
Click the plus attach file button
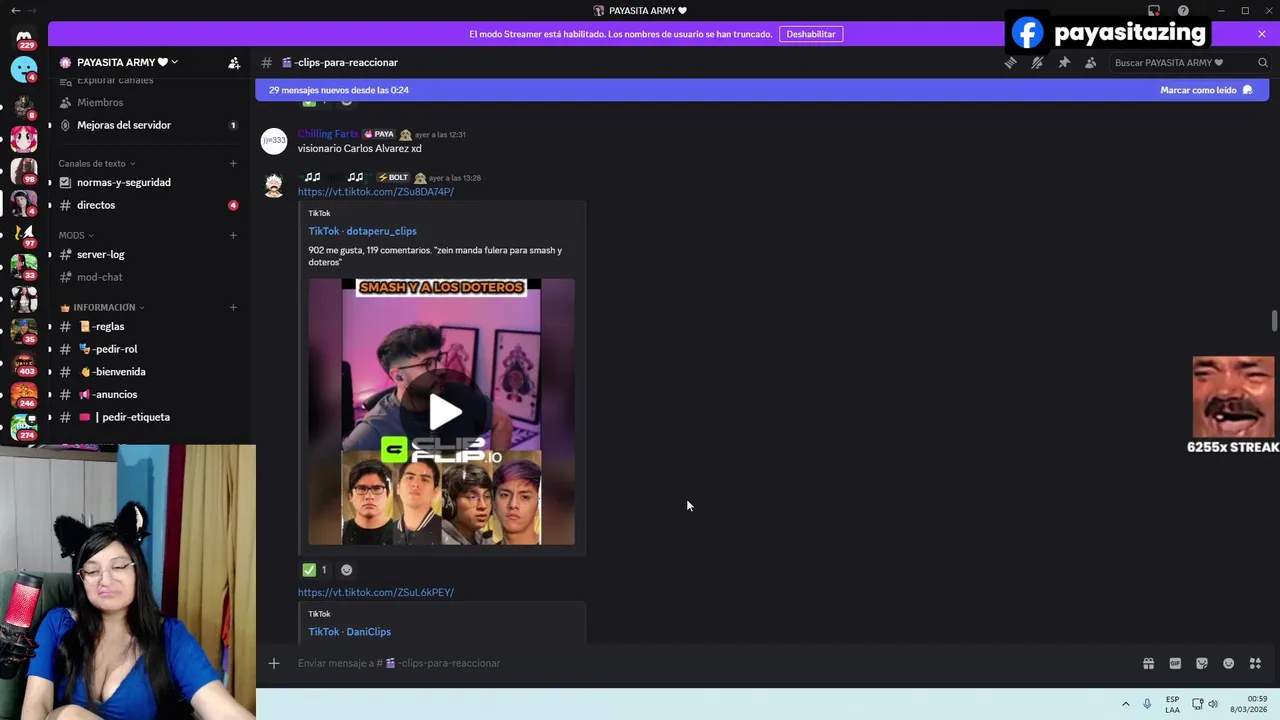point(274,663)
